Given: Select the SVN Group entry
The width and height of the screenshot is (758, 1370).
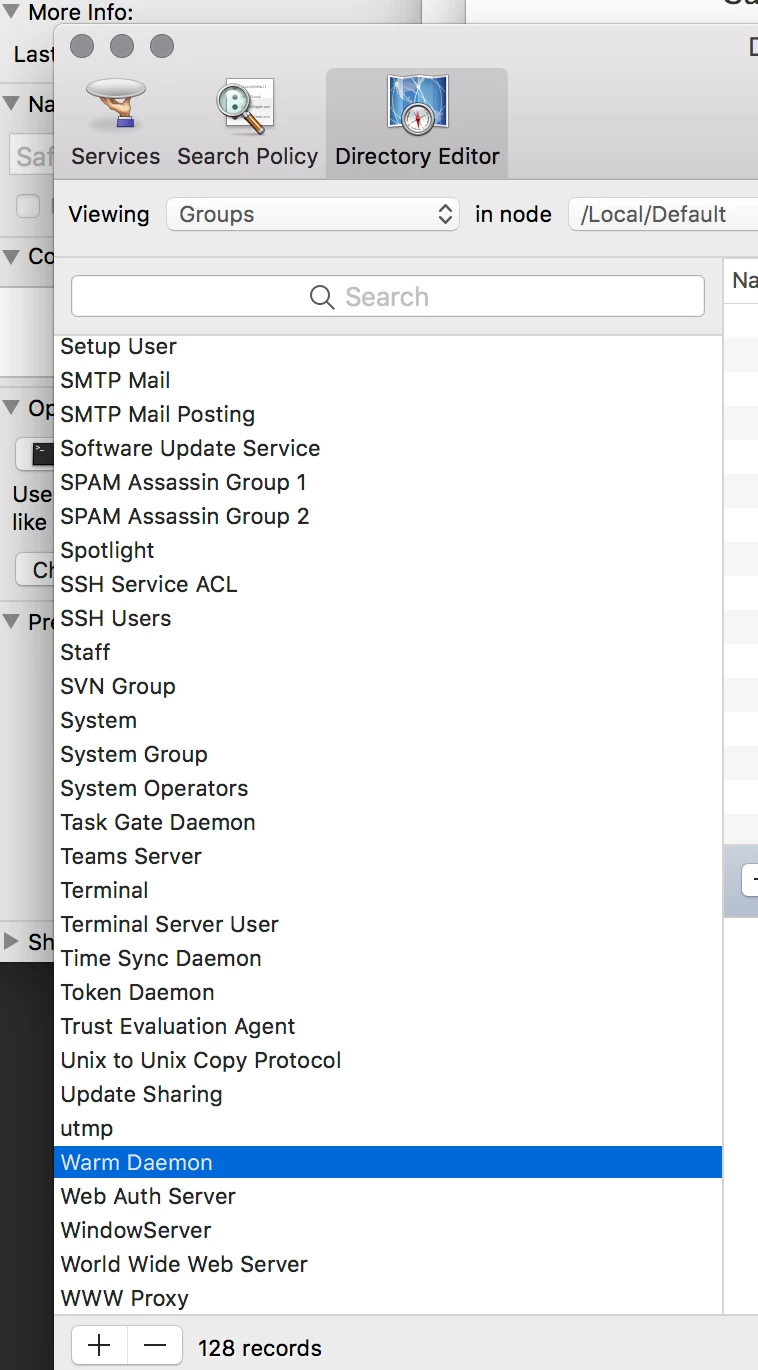Looking at the screenshot, I should 388,686.
